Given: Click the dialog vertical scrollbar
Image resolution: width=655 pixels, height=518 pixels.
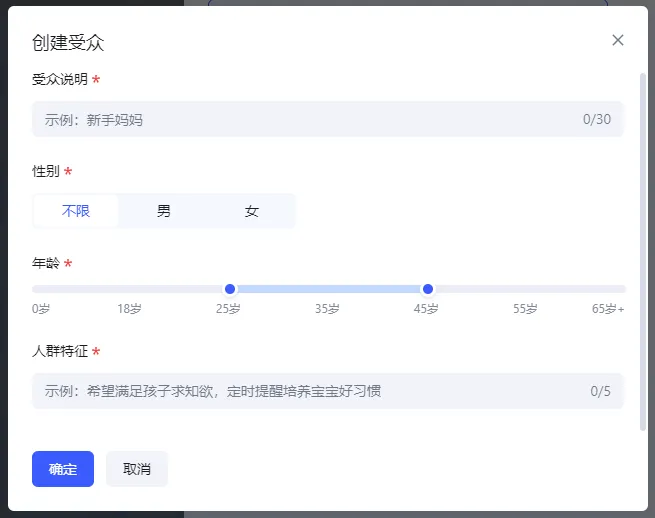Looking at the screenshot, I should (643, 252).
